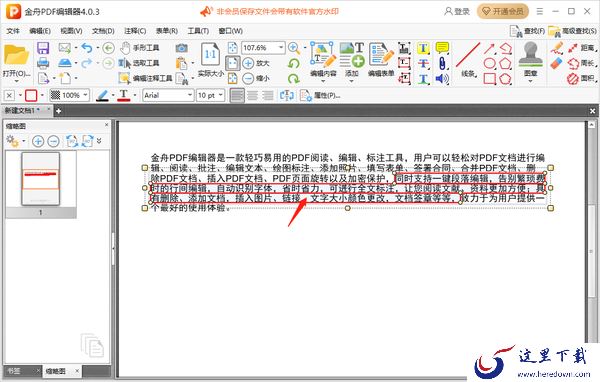Select the yellow highlight text tool

(x=423, y=48)
